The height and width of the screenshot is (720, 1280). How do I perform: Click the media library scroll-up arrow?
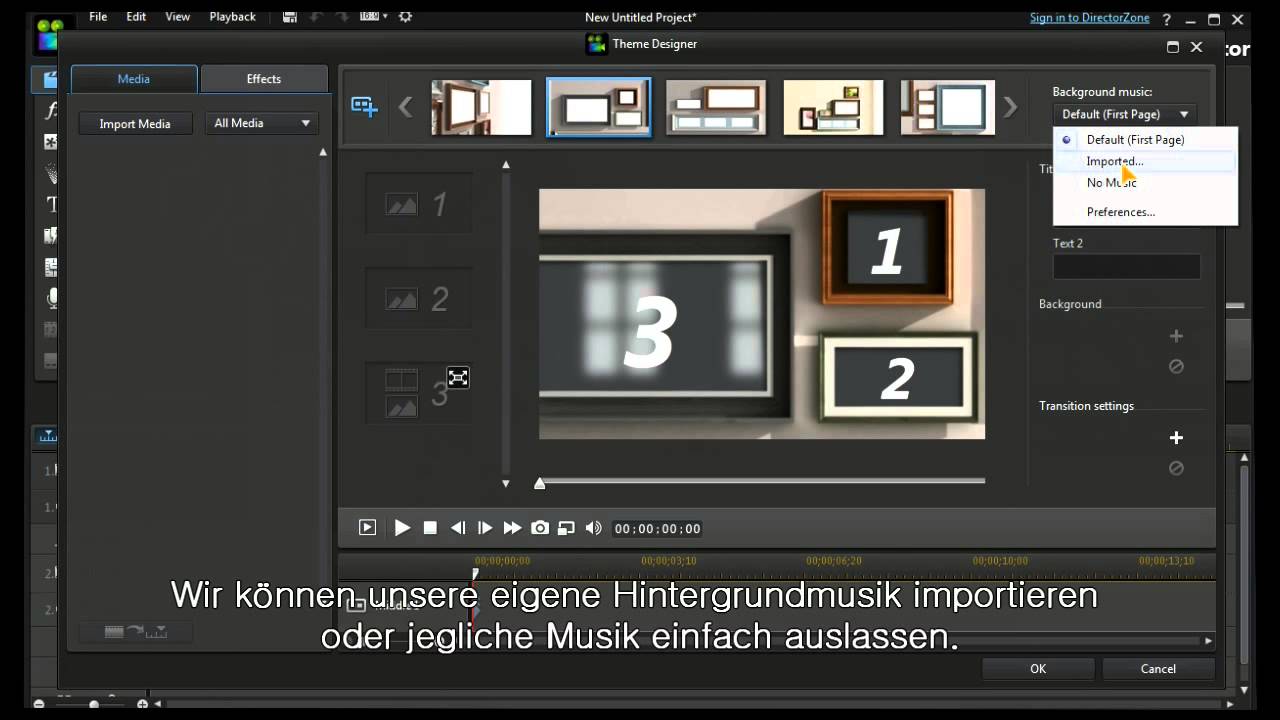tap(323, 152)
